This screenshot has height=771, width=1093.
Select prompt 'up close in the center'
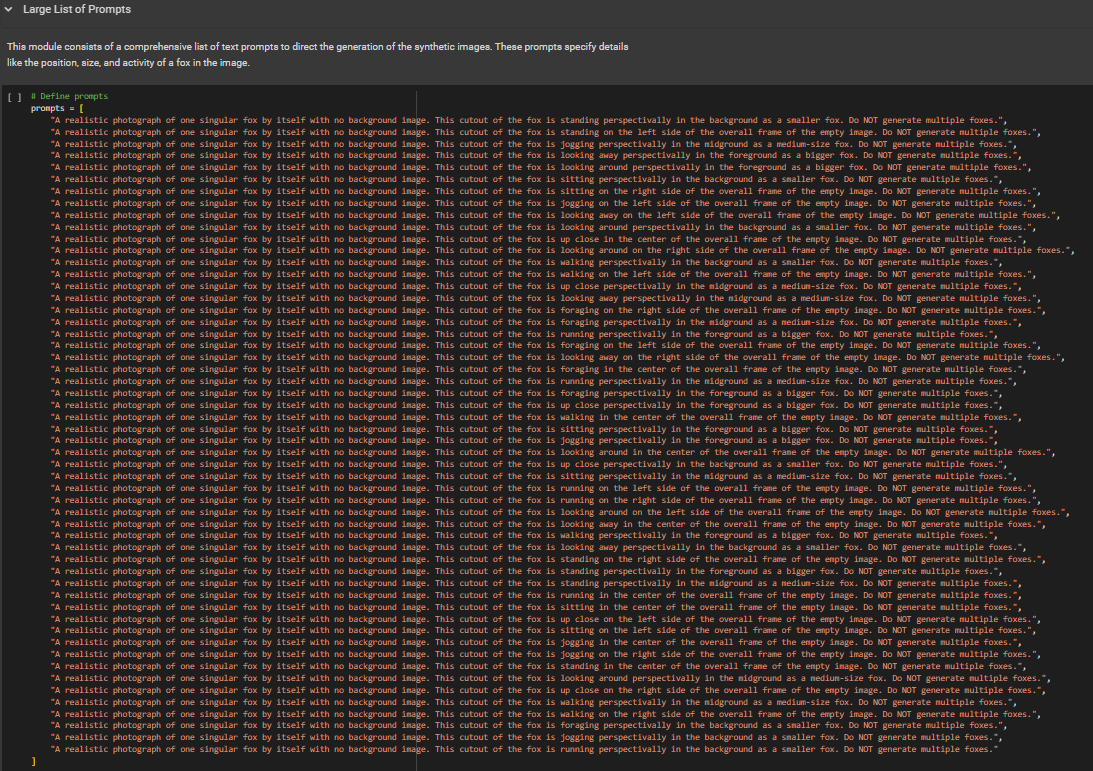point(538,238)
